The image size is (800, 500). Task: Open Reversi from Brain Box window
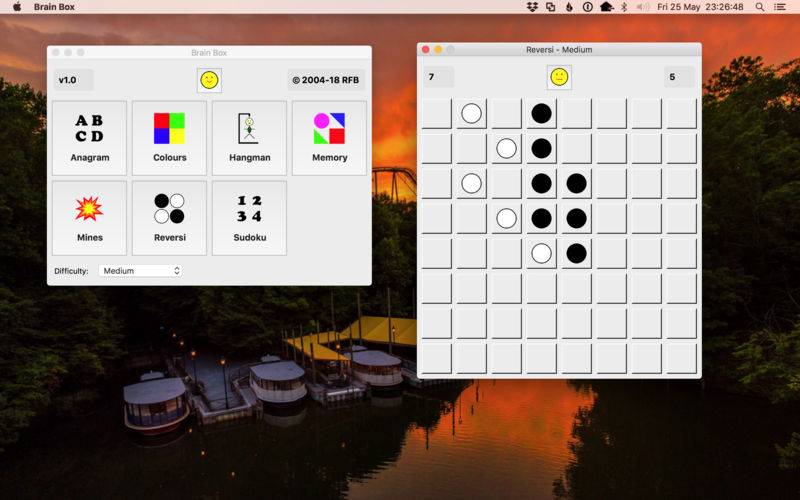tap(169, 218)
